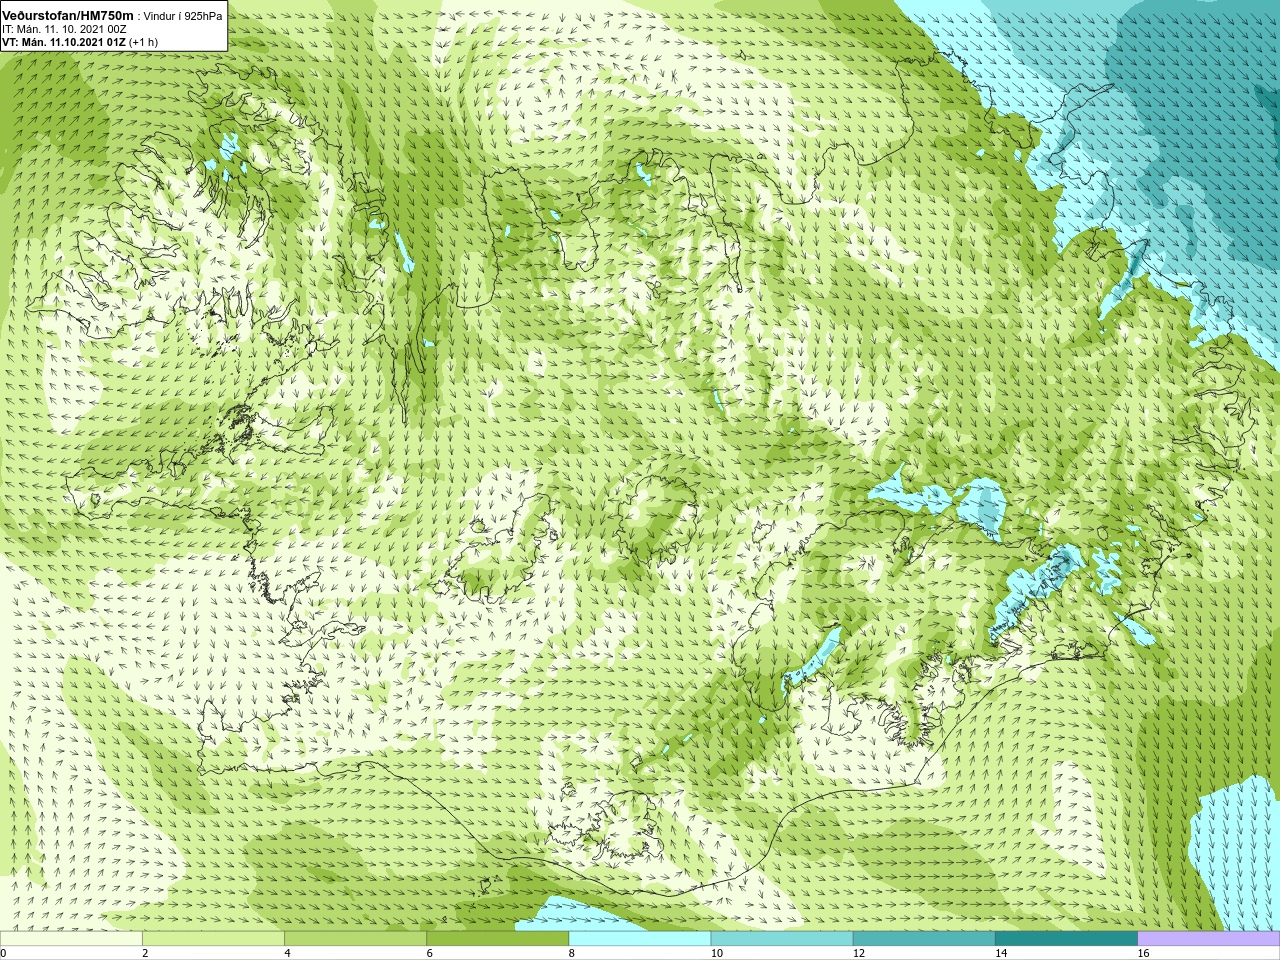Click the legend value label "12"
Image resolution: width=1280 pixels, height=960 pixels.
tap(859, 953)
